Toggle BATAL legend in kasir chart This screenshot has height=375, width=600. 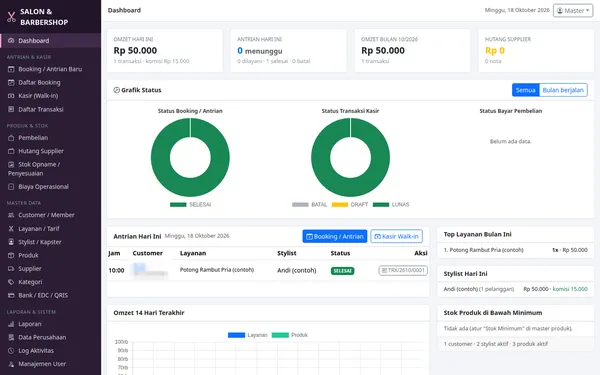[309, 205]
